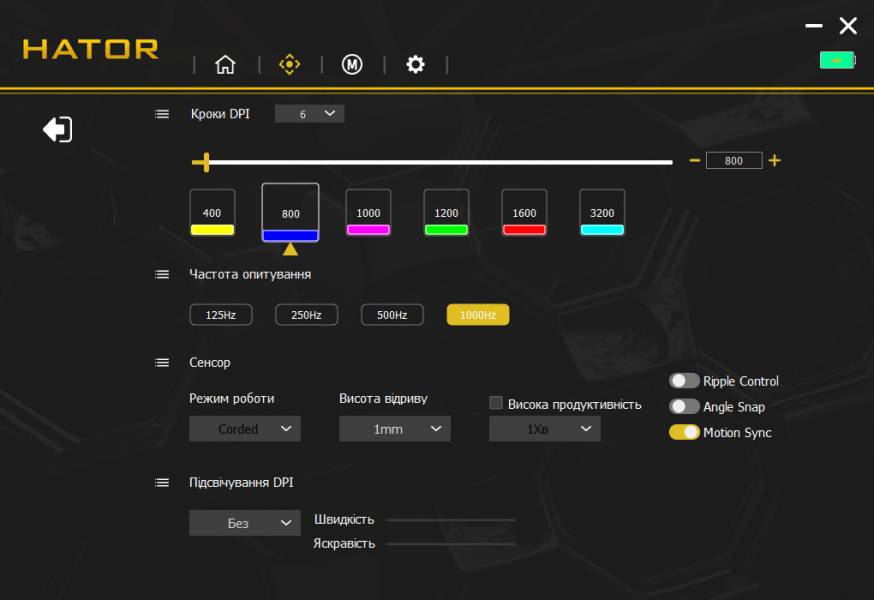874x600 pixels.
Task: Open the Висота відриву 1mm dropdown
Action: [395, 429]
